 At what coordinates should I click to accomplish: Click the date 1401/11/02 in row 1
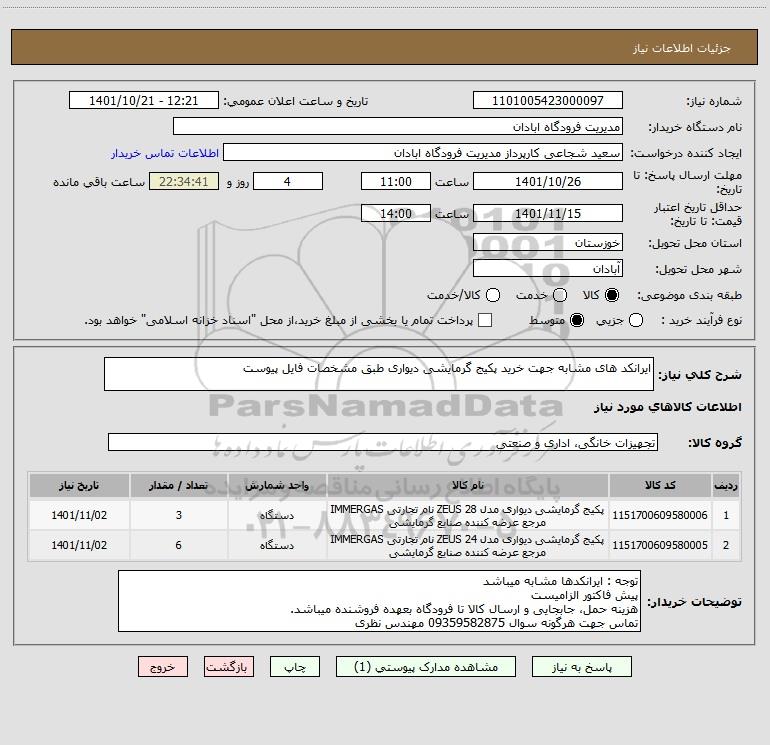[x=79, y=515]
